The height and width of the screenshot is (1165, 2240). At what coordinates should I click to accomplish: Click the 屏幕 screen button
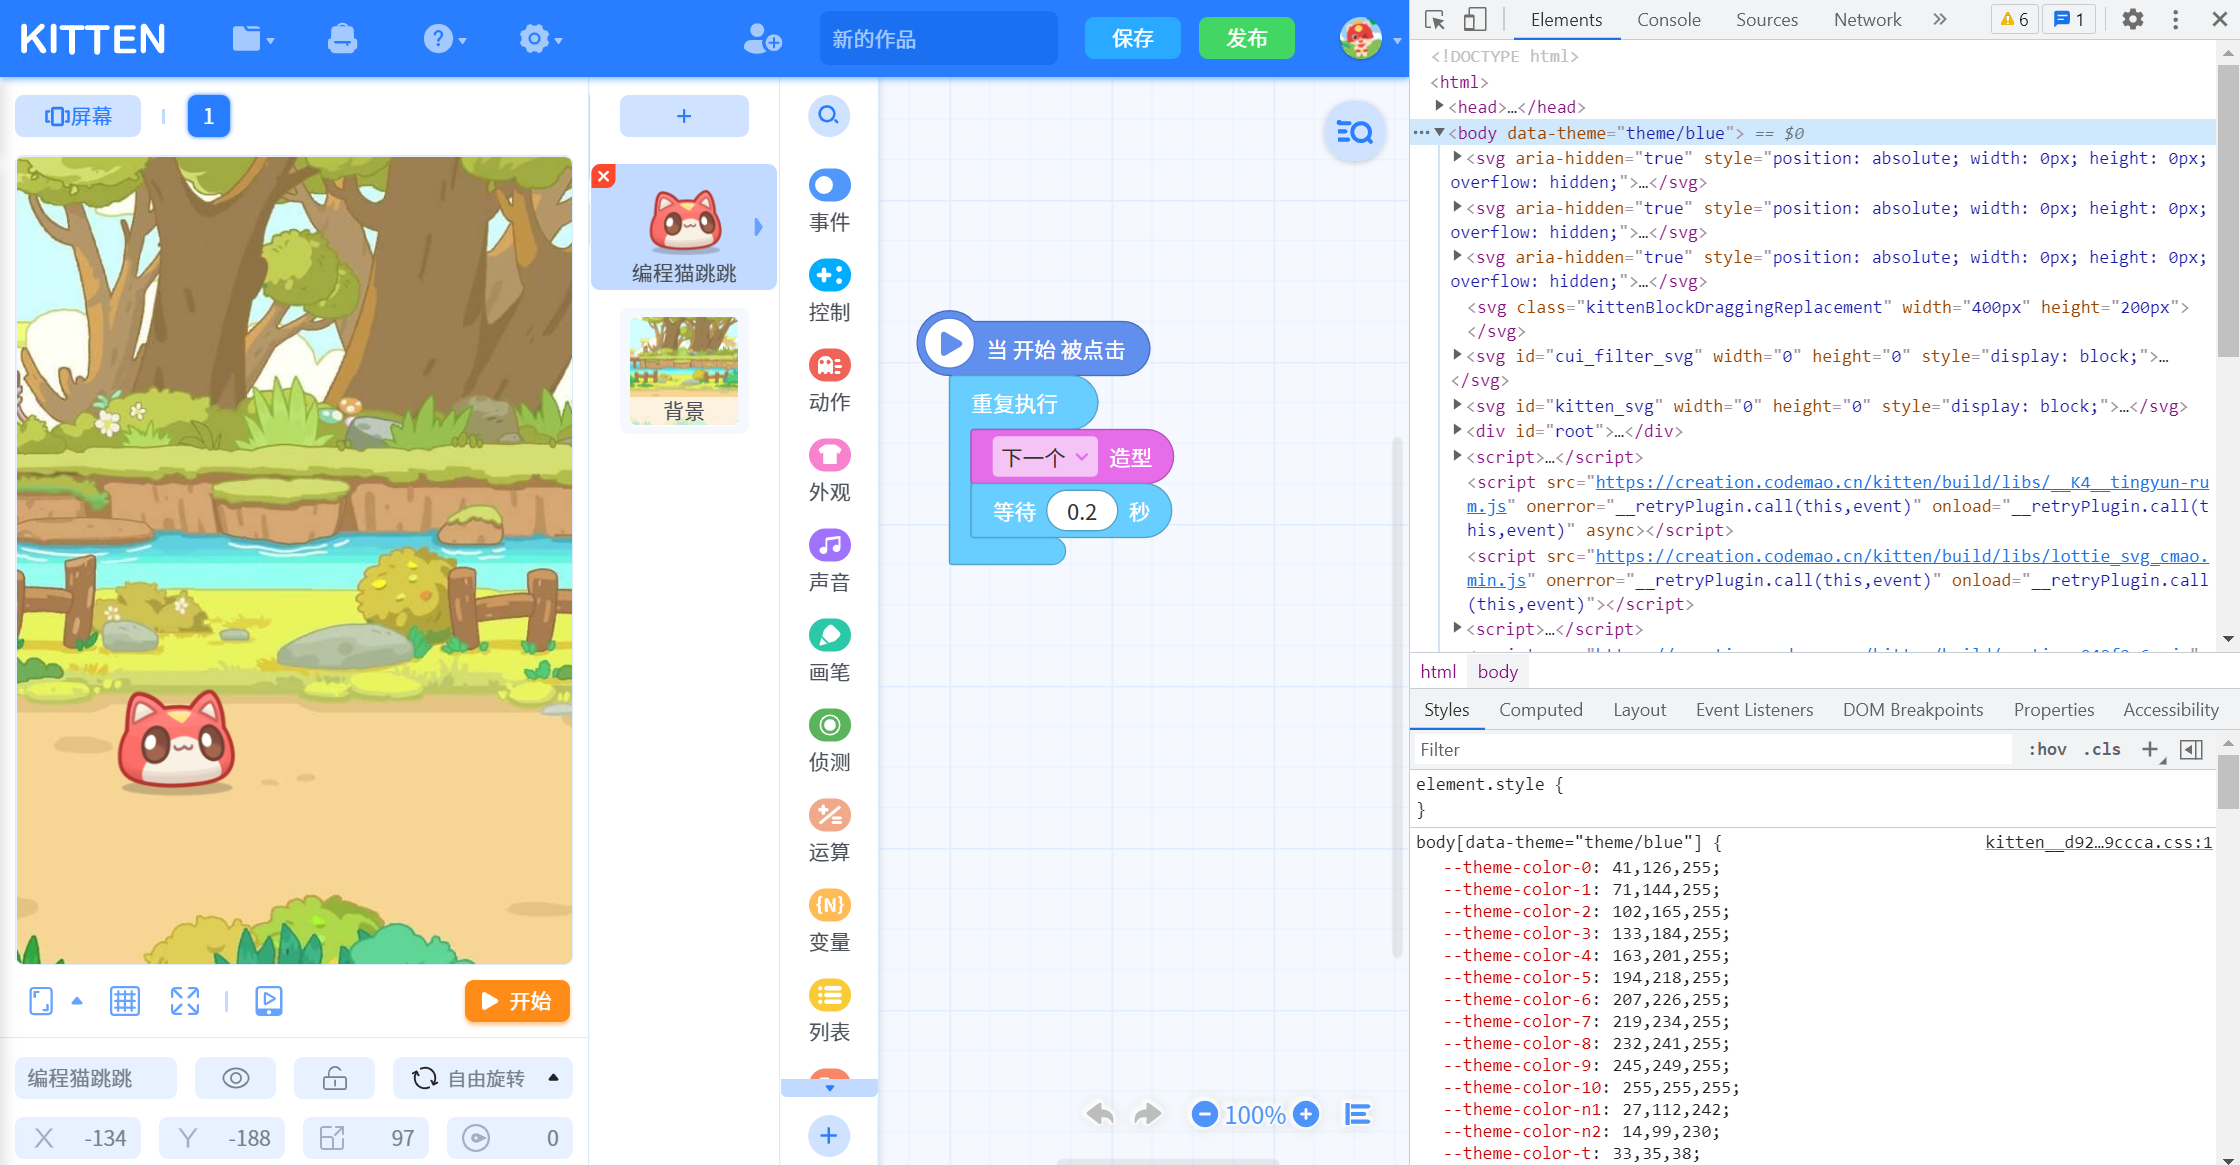[78, 116]
